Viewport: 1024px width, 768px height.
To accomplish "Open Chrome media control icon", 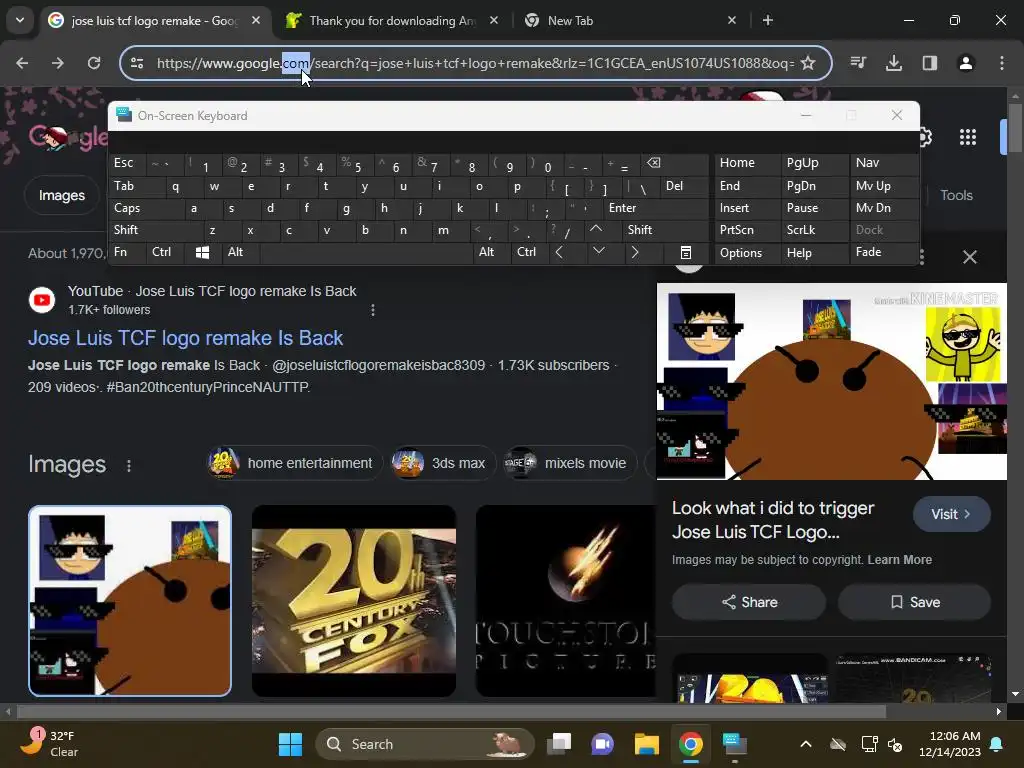I will (859, 63).
